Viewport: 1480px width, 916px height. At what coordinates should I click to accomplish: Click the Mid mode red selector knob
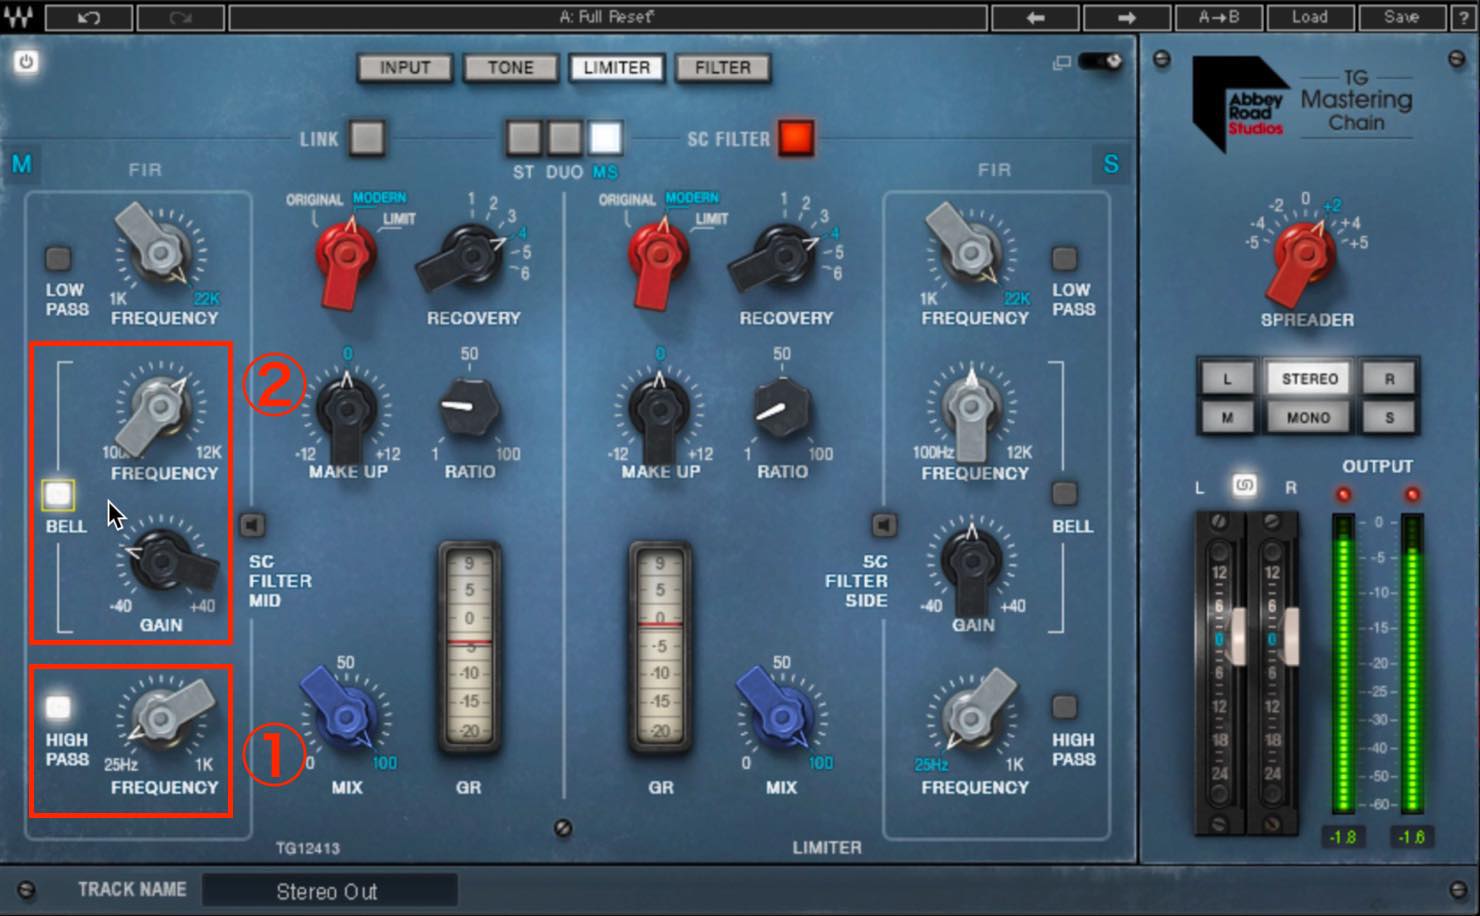346,257
